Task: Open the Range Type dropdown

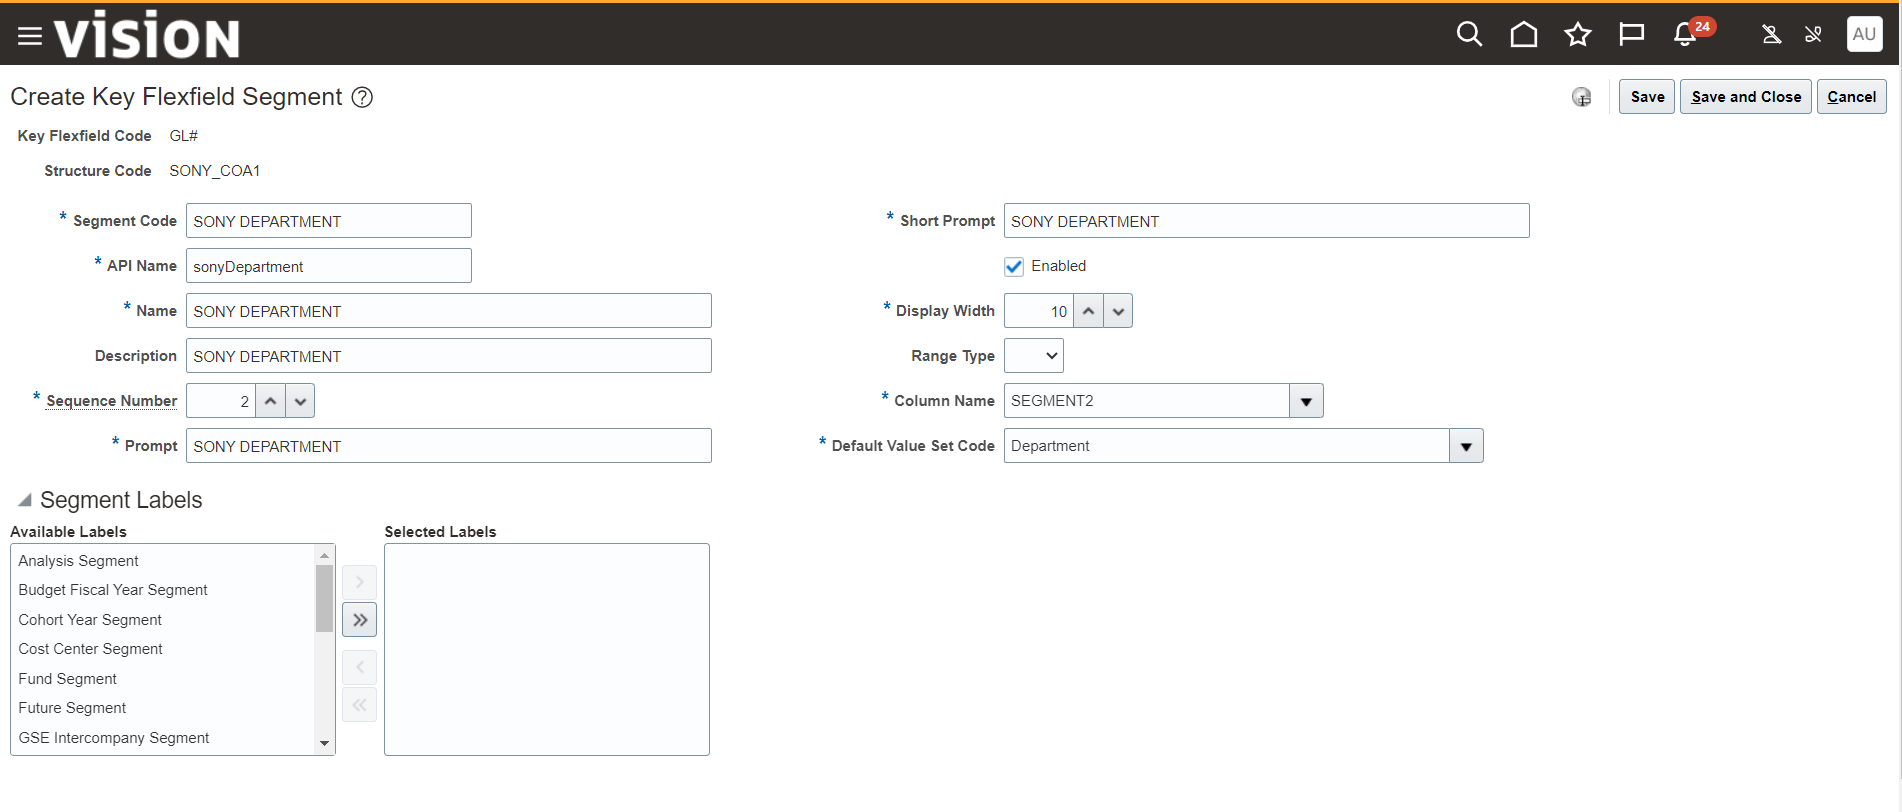Action: (1034, 356)
